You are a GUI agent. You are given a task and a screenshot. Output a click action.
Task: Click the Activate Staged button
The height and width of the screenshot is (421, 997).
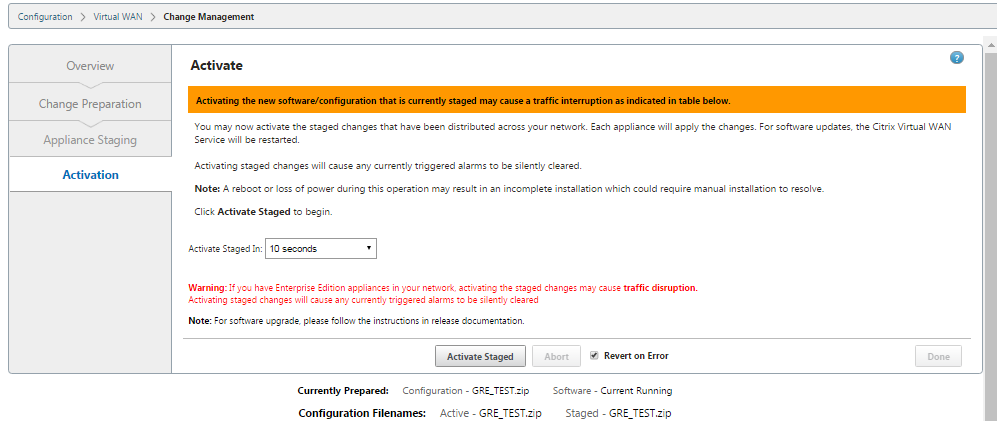coord(480,357)
